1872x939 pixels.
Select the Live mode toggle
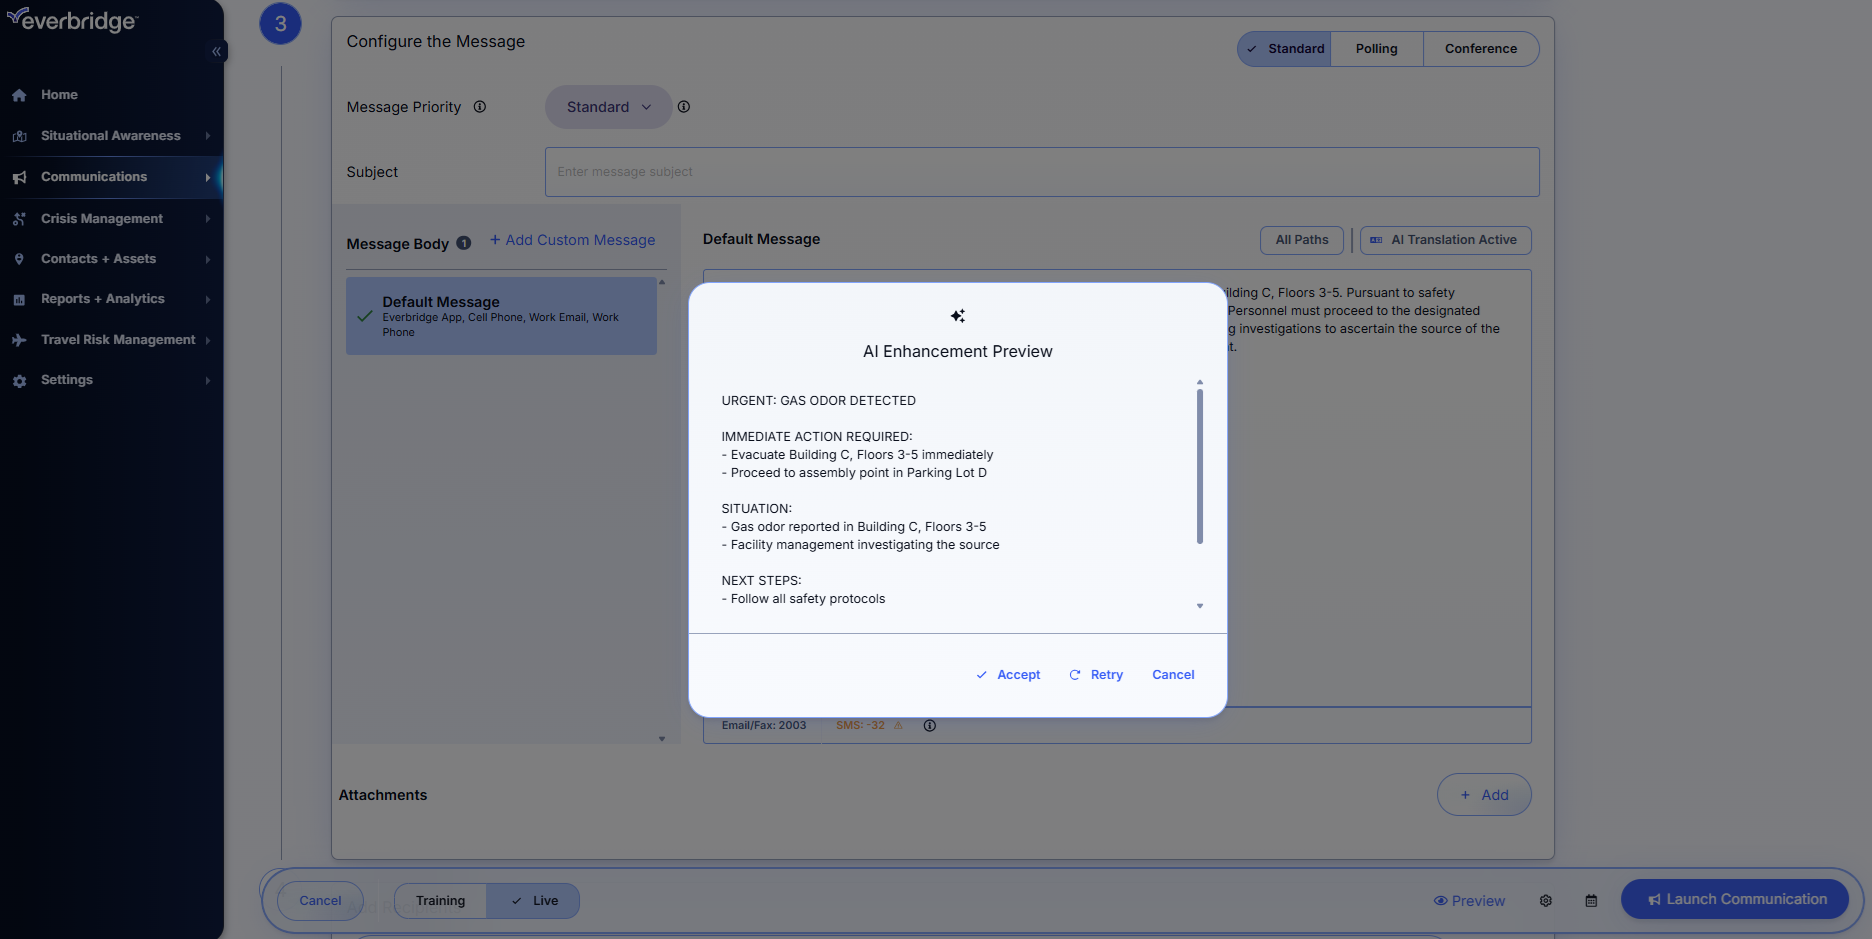[534, 900]
